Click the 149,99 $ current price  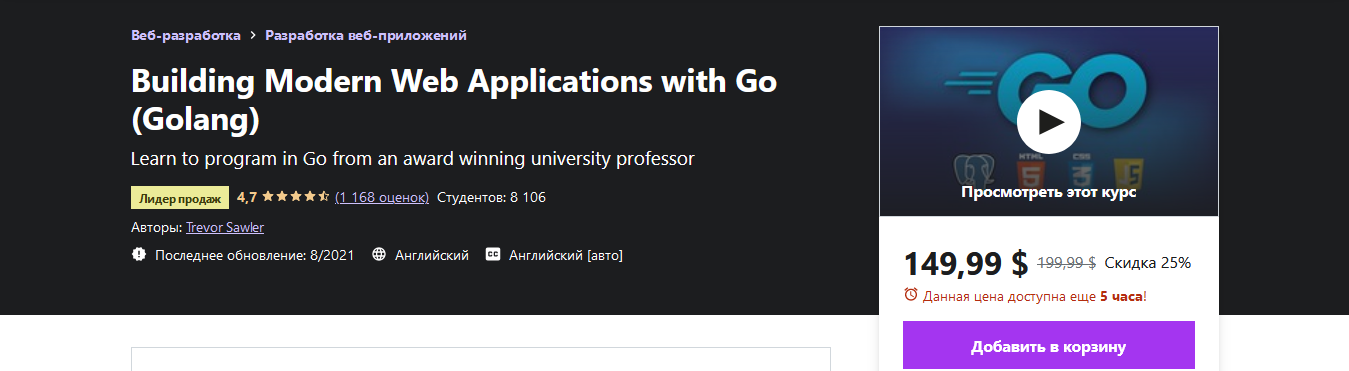coord(966,263)
